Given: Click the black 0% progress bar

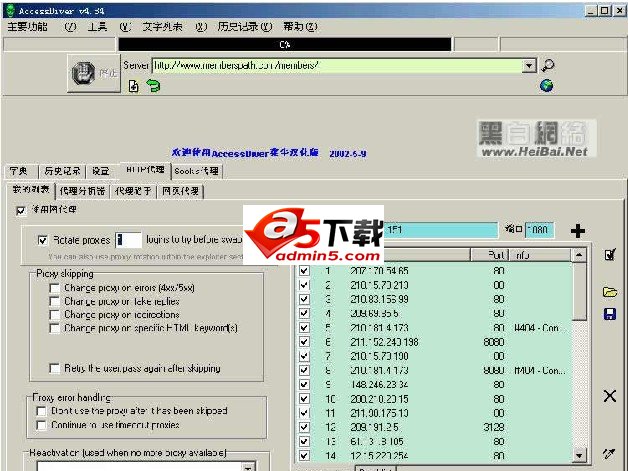Looking at the screenshot, I should point(285,44).
